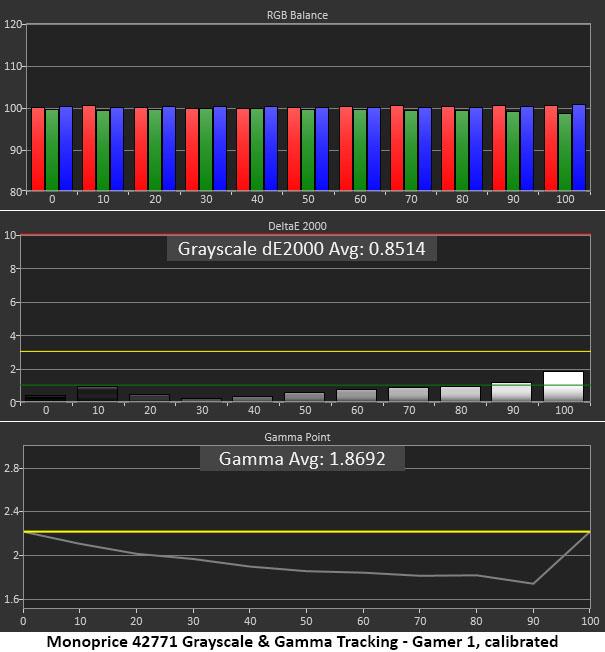The width and height of the screenshot is (605, 652).
Task: Select the Gamma Avg: 1.8692 label
Action: (302, 458)
